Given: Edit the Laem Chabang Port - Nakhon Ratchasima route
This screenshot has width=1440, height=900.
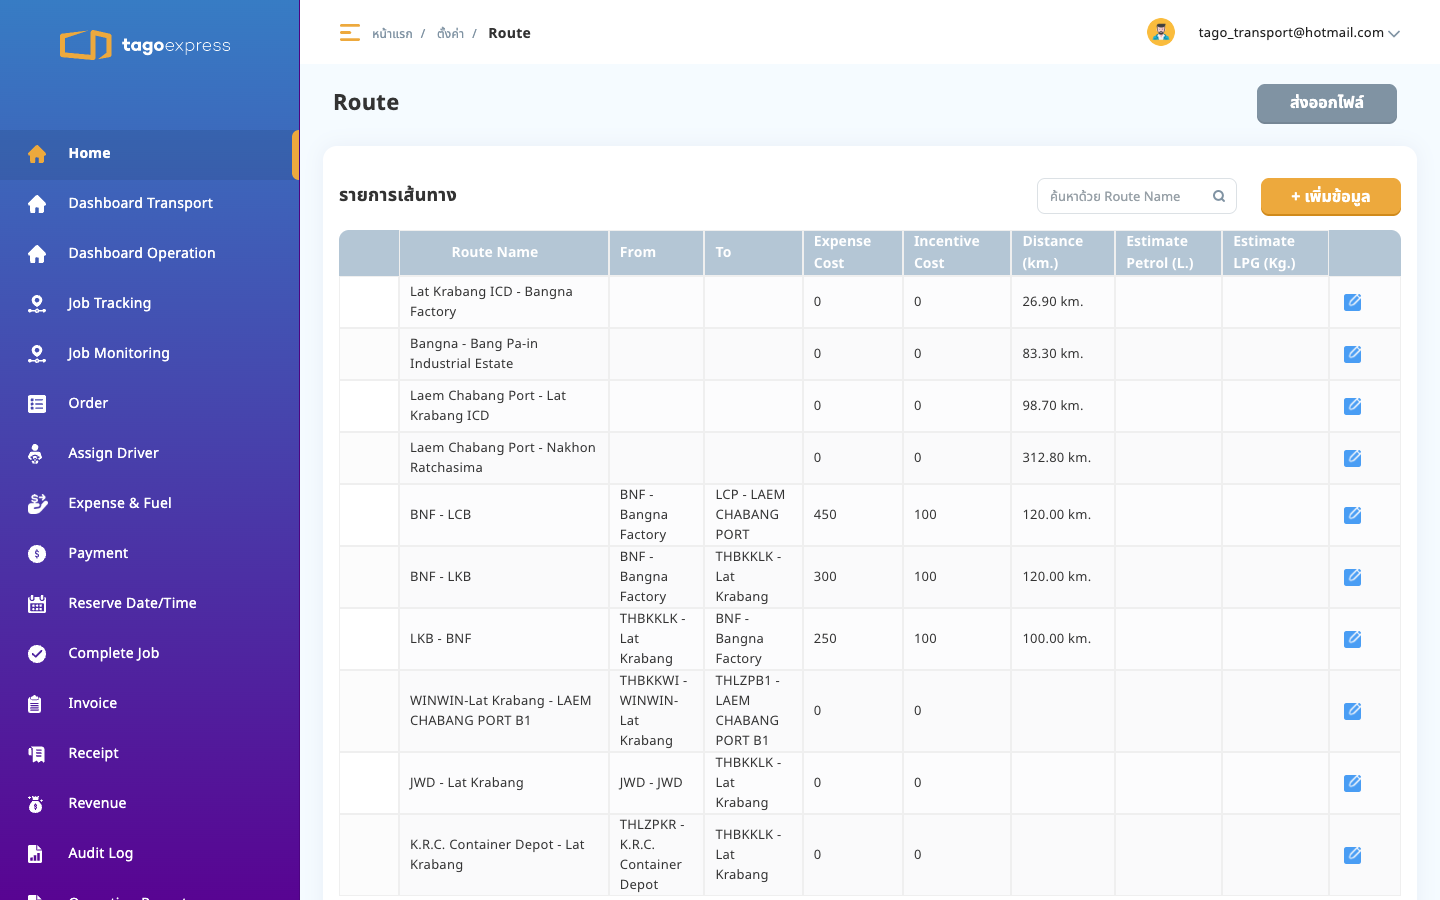Looking at the screenshot, I should click(x=1352, y=458).
